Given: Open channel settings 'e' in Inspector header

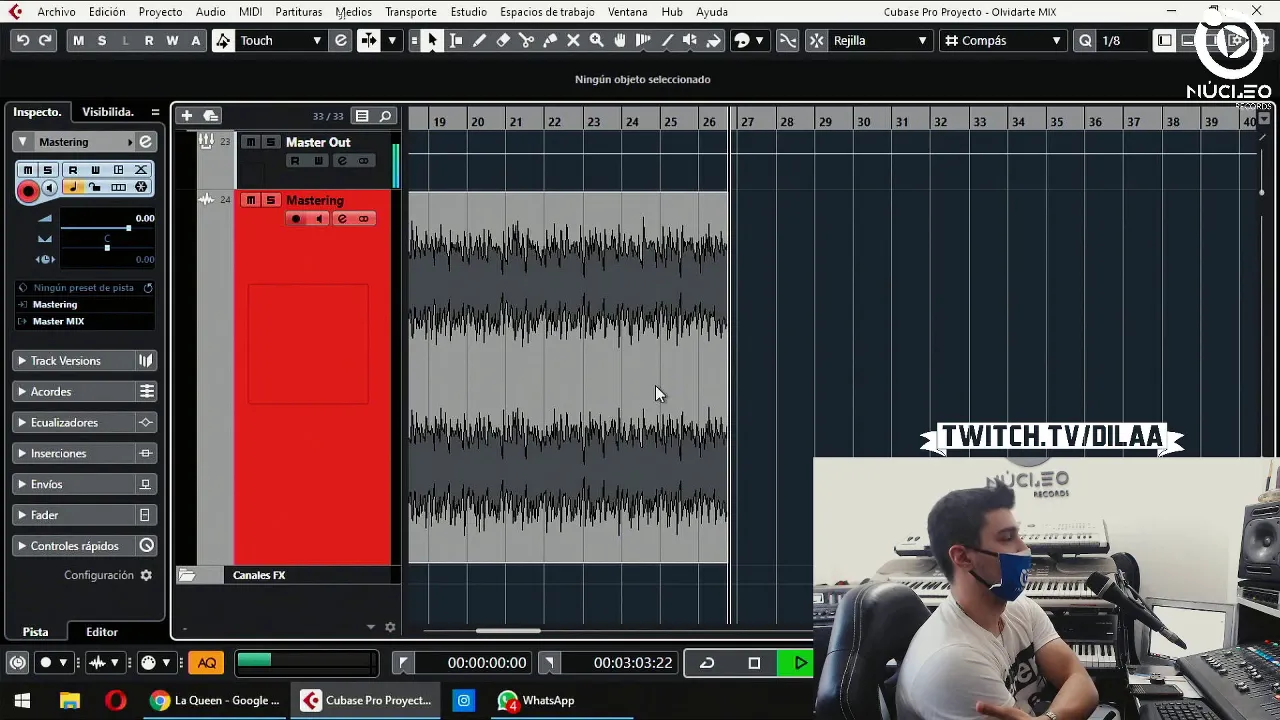Looking at the screenshot, I should [145, 142].
